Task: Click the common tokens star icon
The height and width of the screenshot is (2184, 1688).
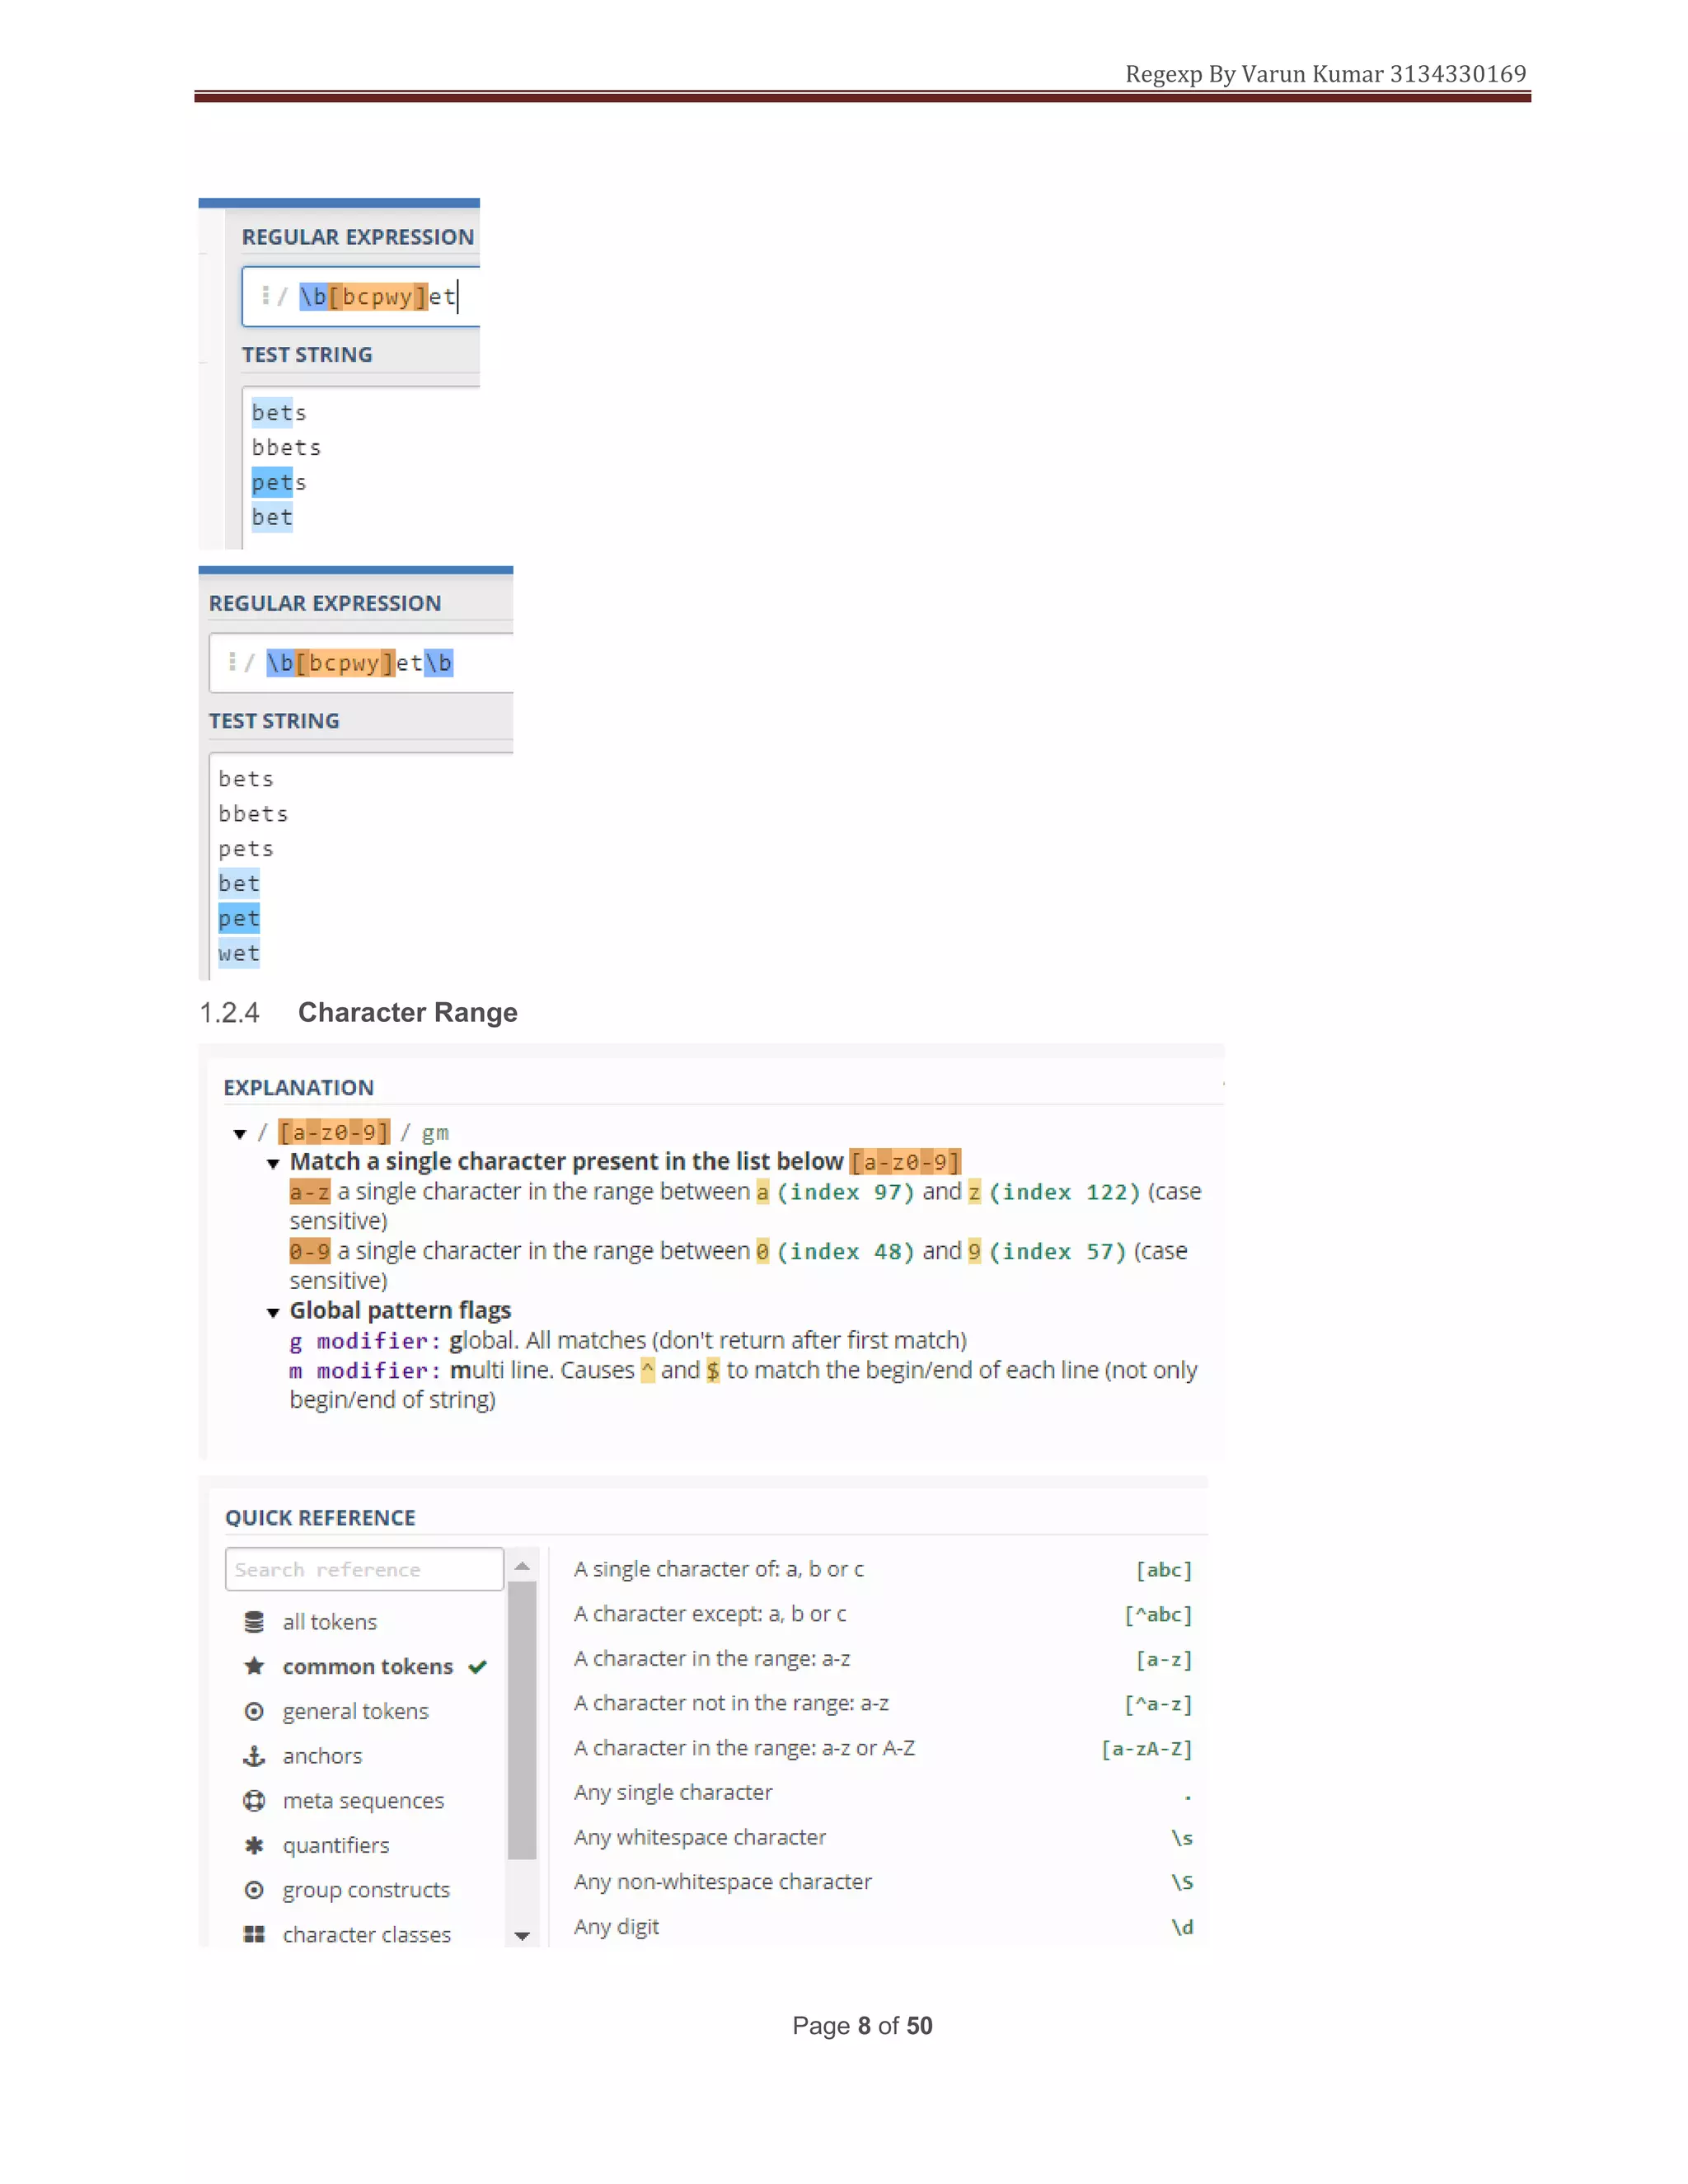Action: (254, 1666)
